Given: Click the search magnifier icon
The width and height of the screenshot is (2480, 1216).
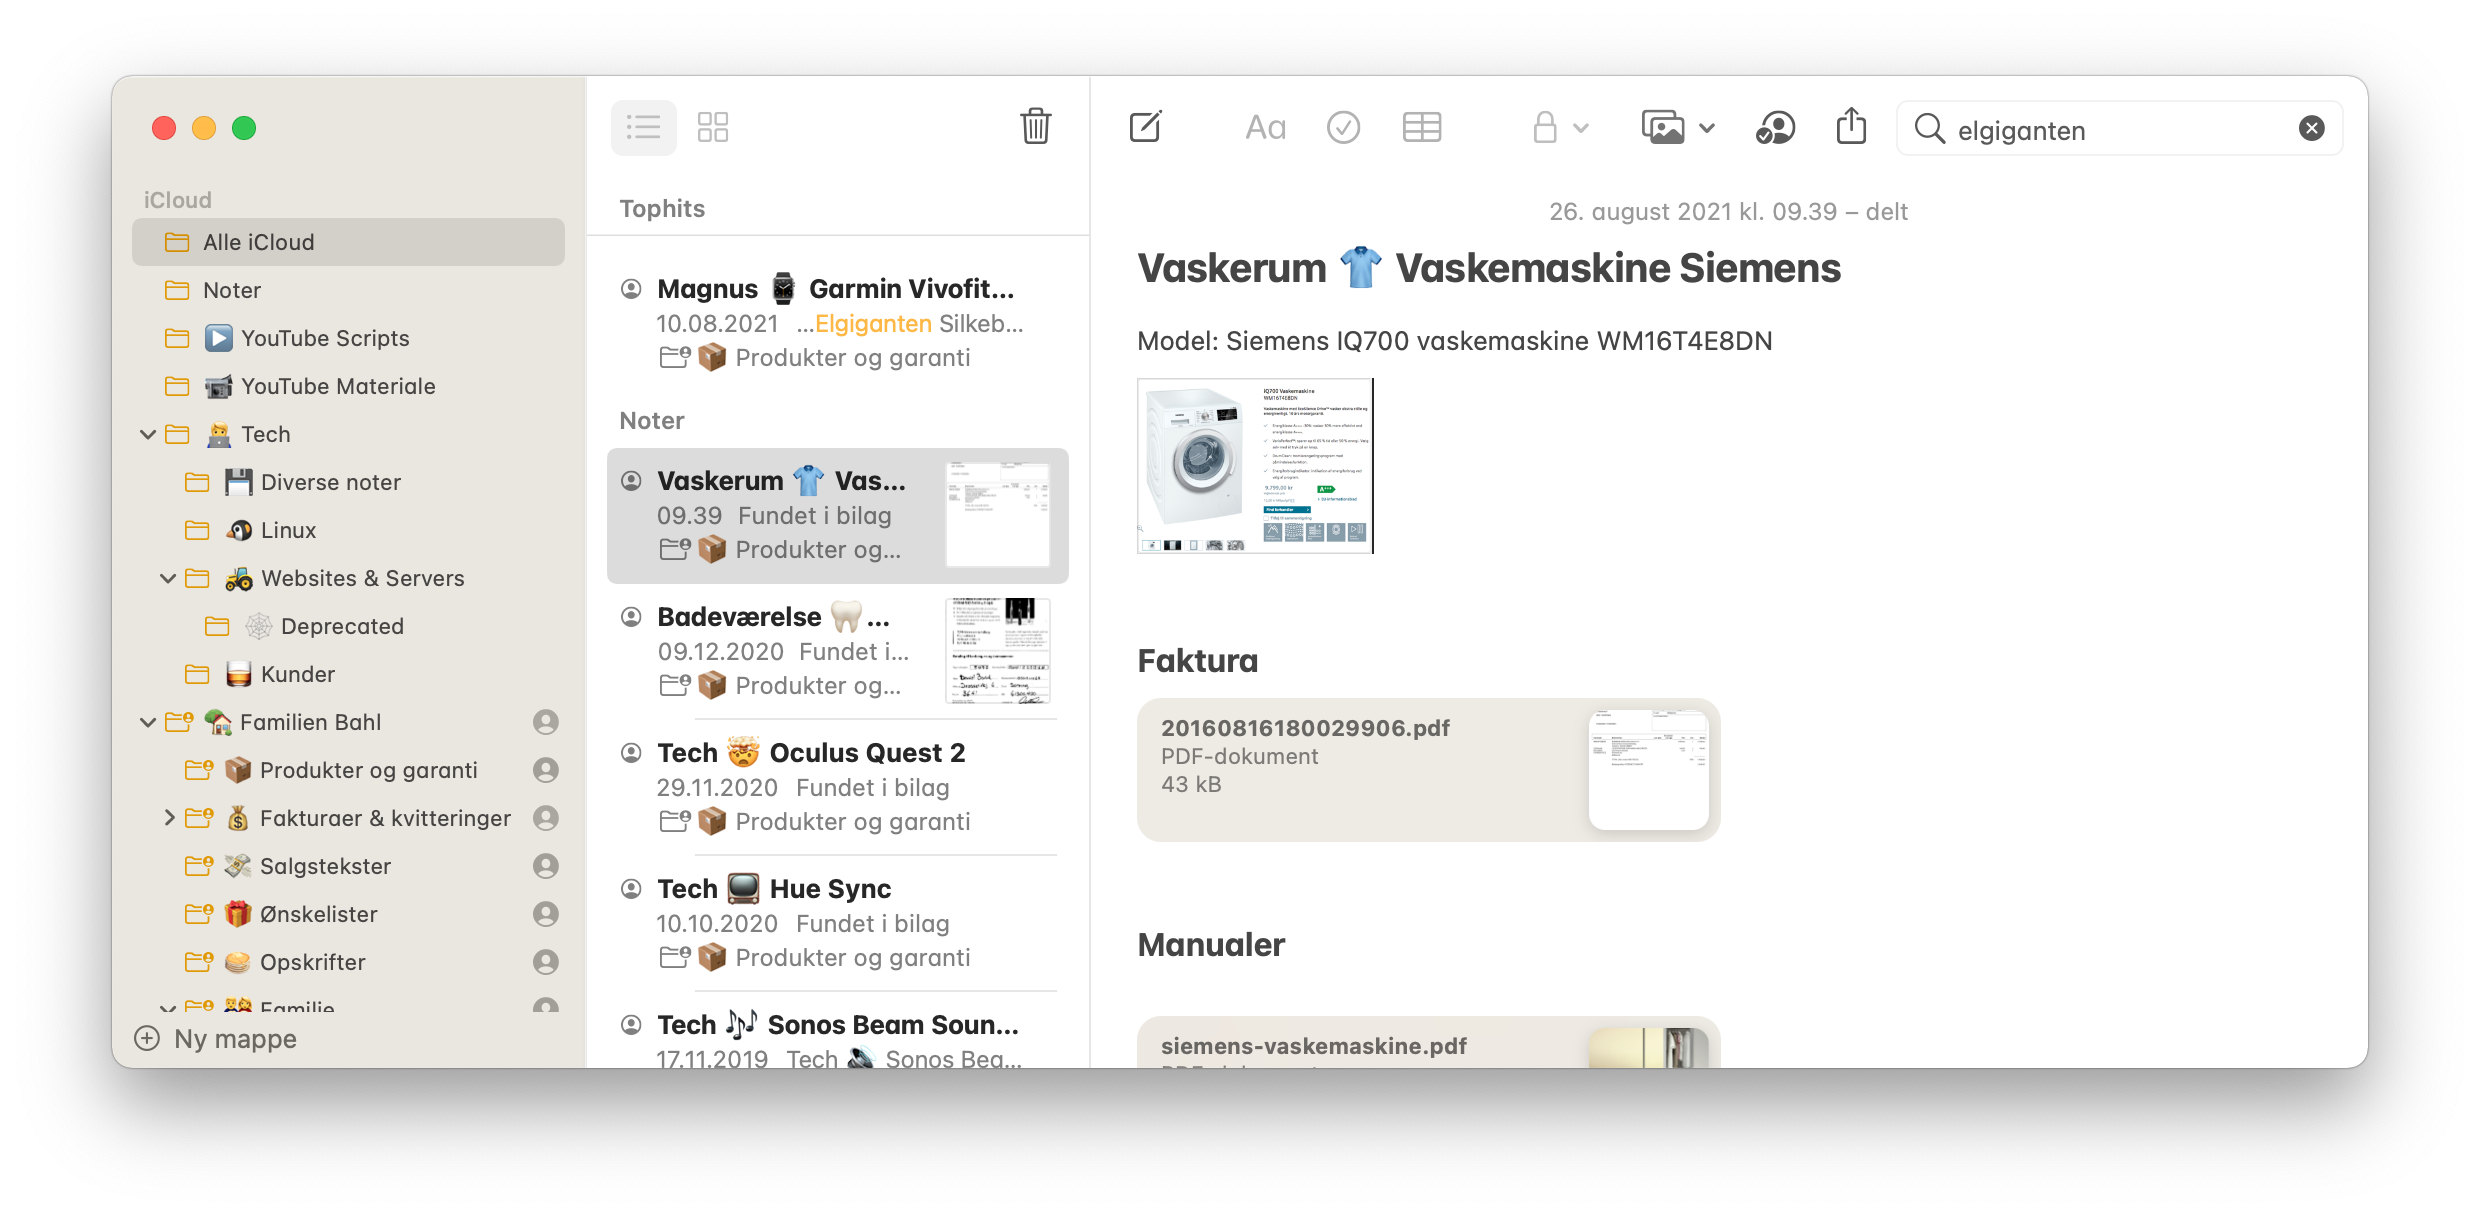Looking at the screenshot, I should click(1929, 129).
